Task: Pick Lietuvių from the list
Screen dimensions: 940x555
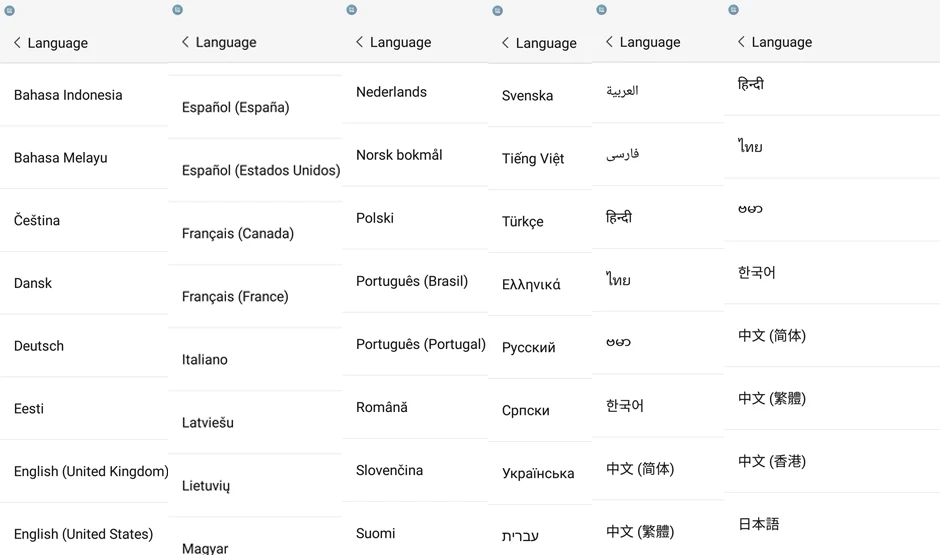Action: (x=255, y=485)
